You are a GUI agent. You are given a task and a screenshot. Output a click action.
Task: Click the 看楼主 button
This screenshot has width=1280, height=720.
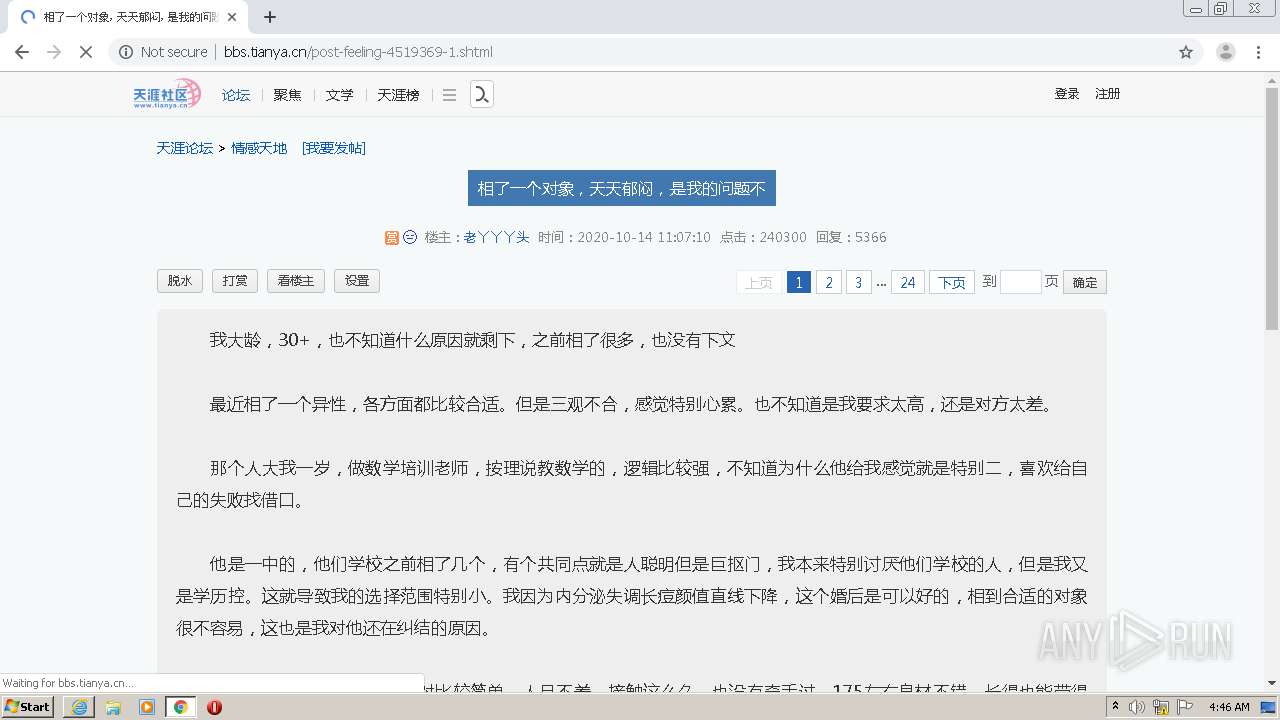pyautogui.click(x=296, y=281)
